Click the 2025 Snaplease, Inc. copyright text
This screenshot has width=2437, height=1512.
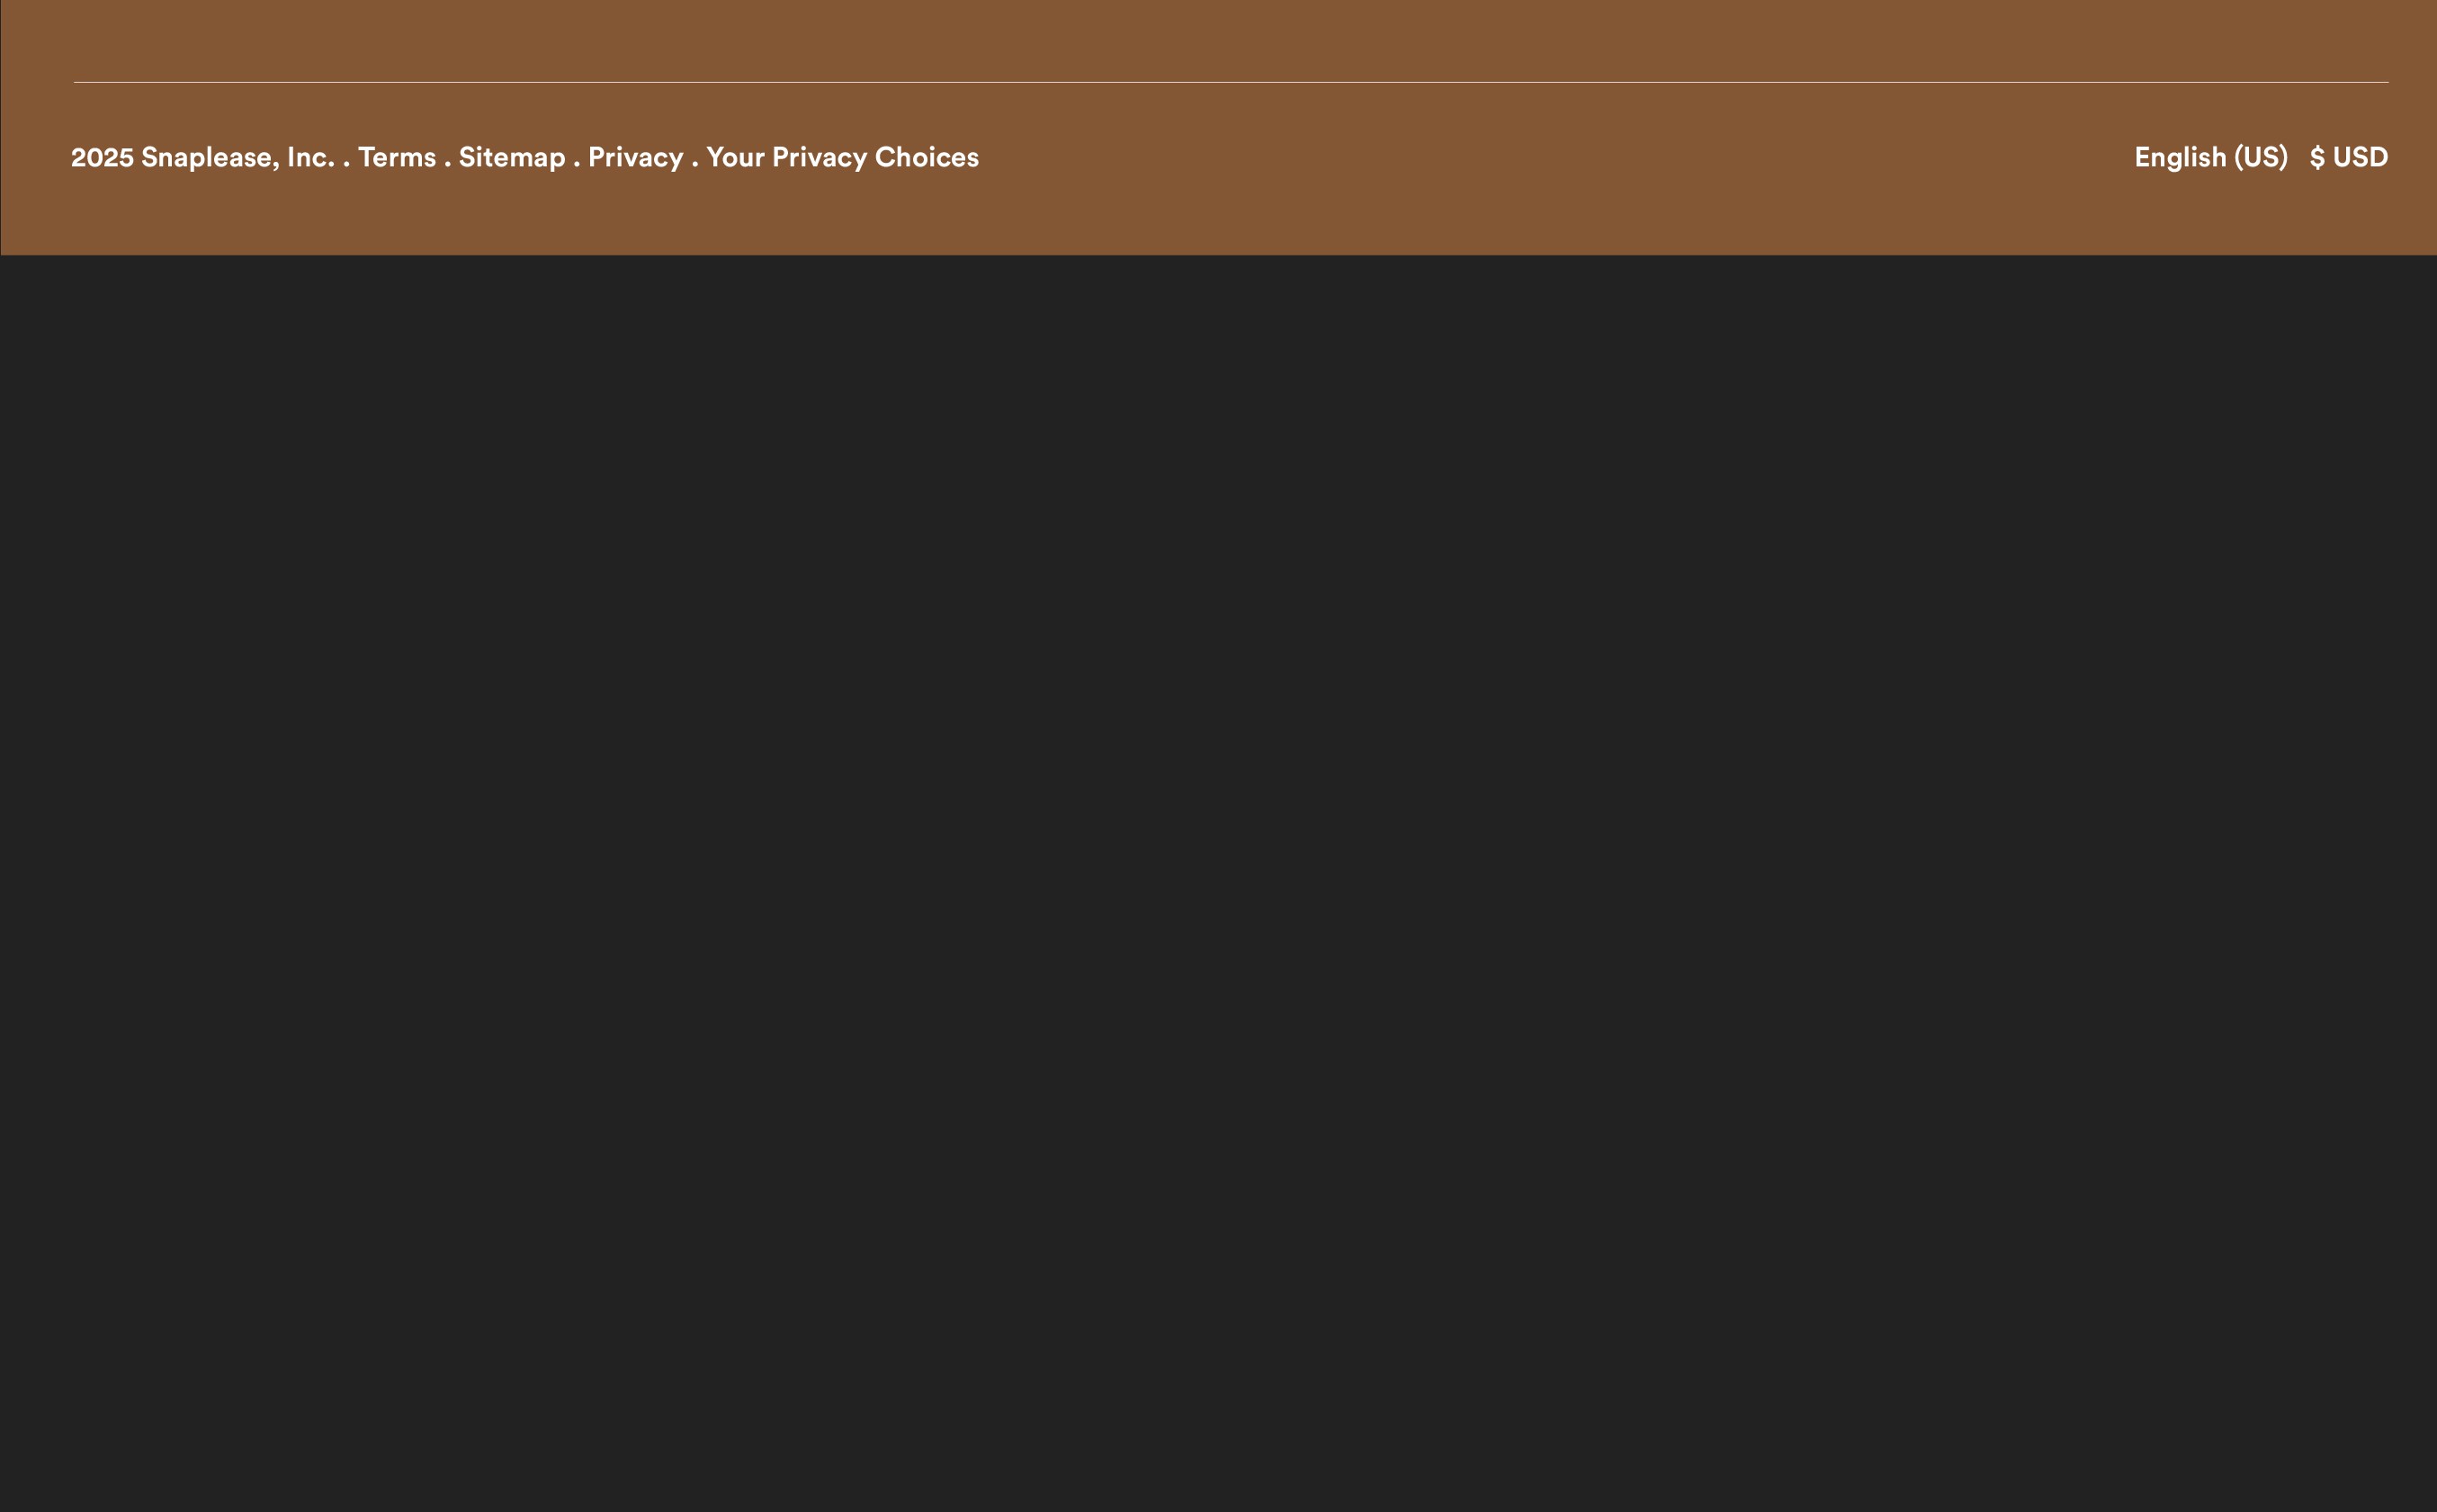(202, 157)
